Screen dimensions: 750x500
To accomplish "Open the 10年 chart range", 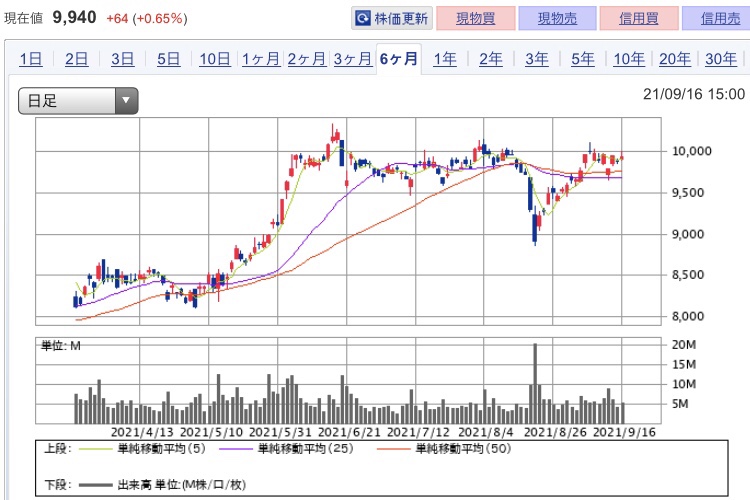I will [x=629, y=59].
